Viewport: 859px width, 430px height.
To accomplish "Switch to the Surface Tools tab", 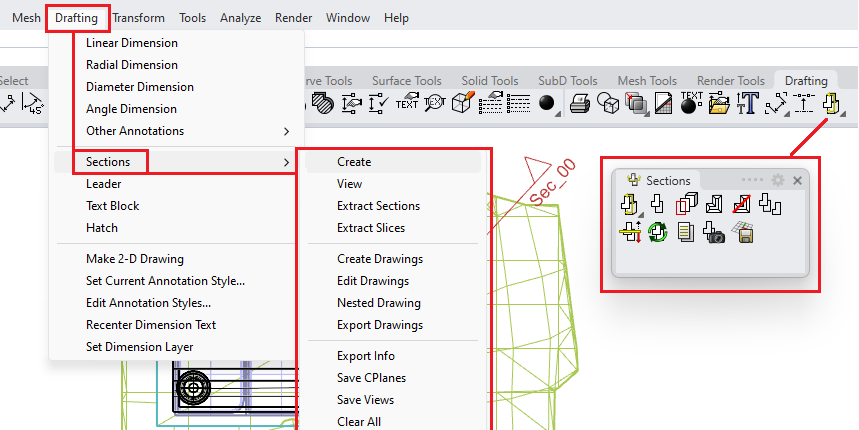I will [x=406, y=81].
